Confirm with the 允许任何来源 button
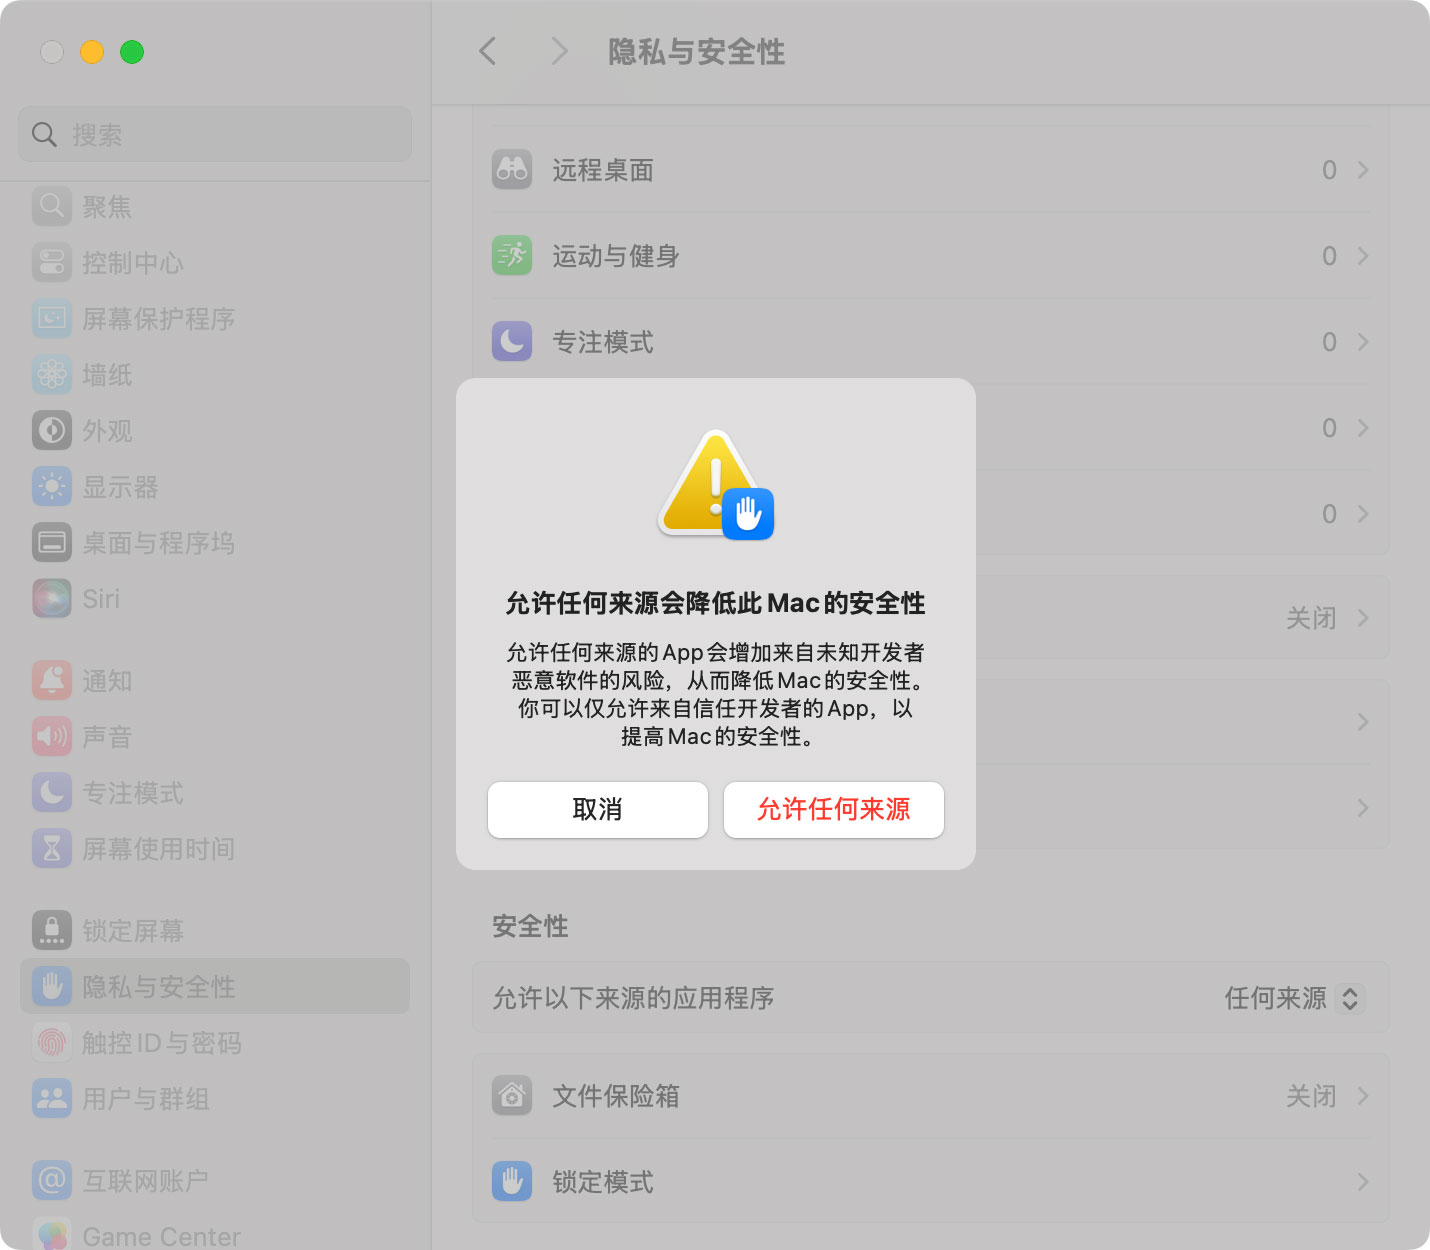Image resolution: width=1430 pixels, height=1250 pixels. (833, 810)
